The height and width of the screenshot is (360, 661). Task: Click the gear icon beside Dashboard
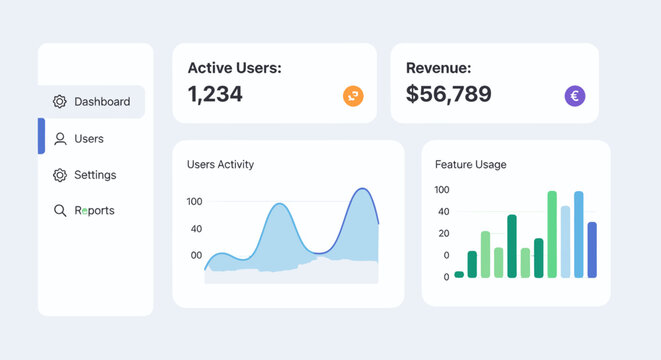[x=59, y=102]
